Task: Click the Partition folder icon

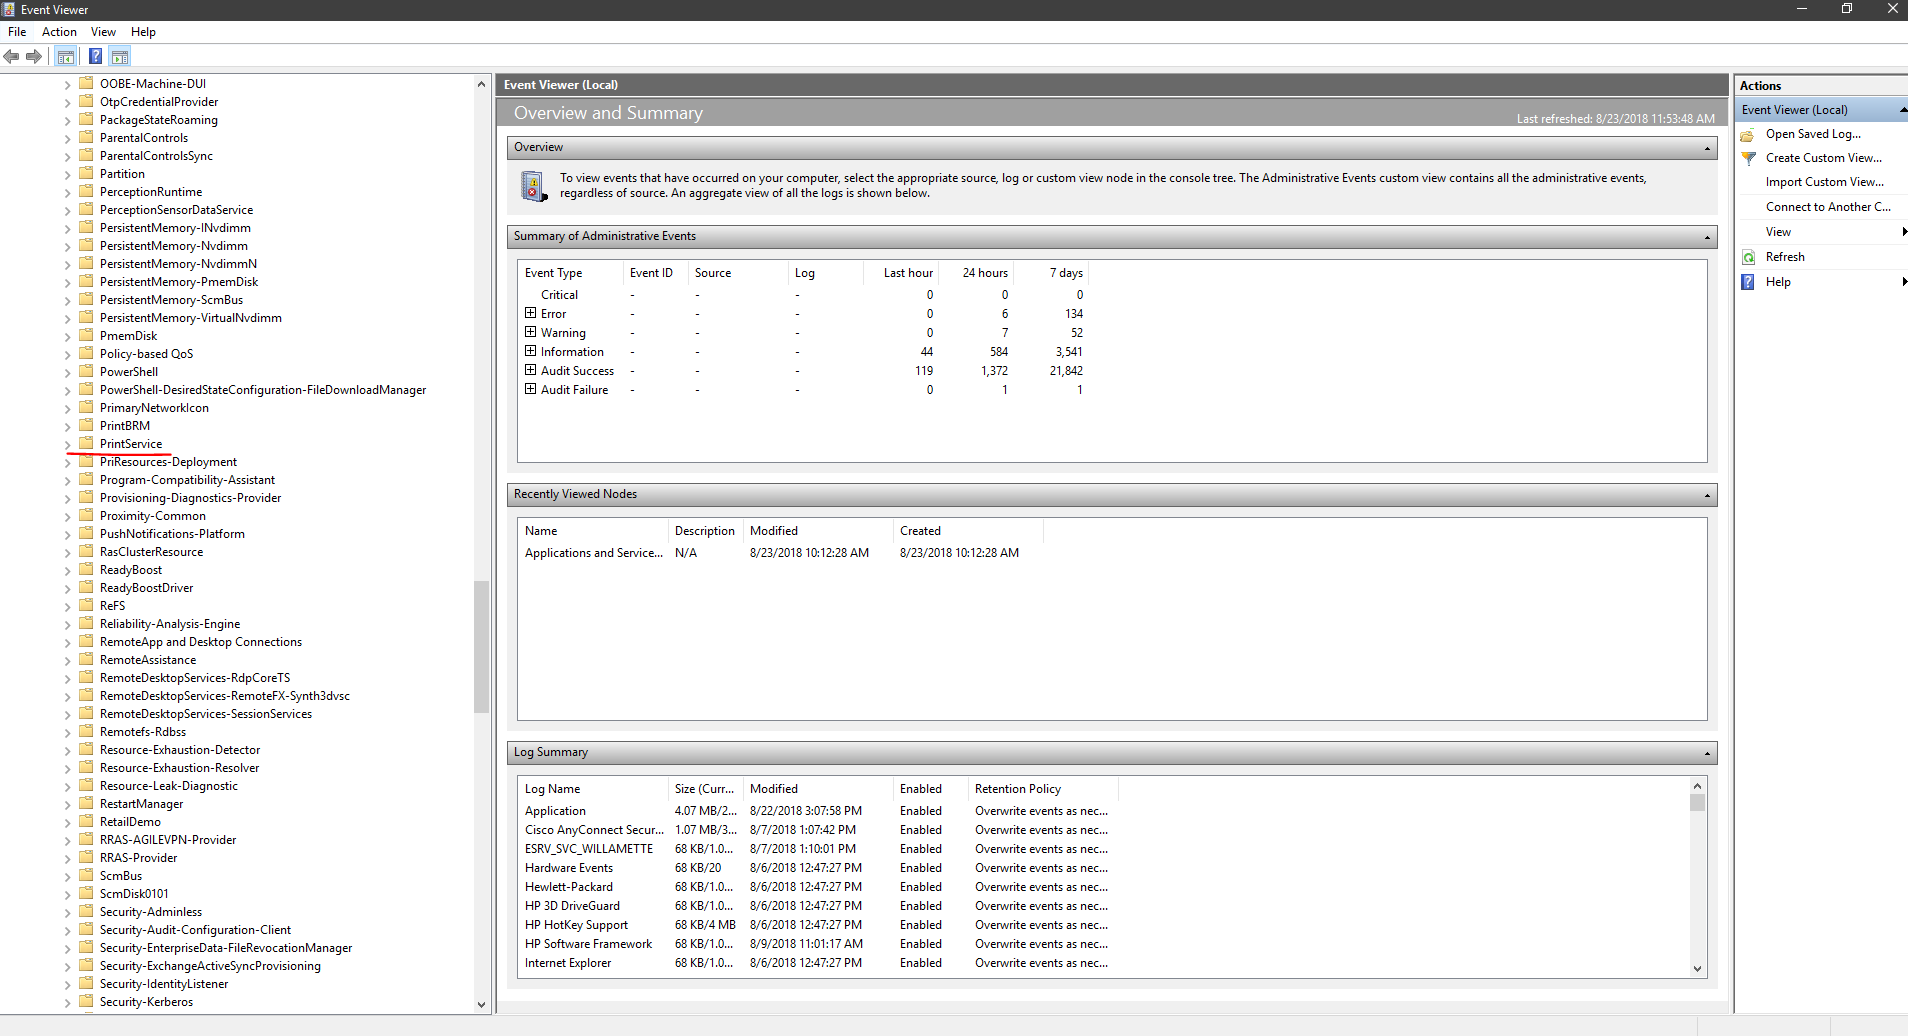Action: [87, 173]
